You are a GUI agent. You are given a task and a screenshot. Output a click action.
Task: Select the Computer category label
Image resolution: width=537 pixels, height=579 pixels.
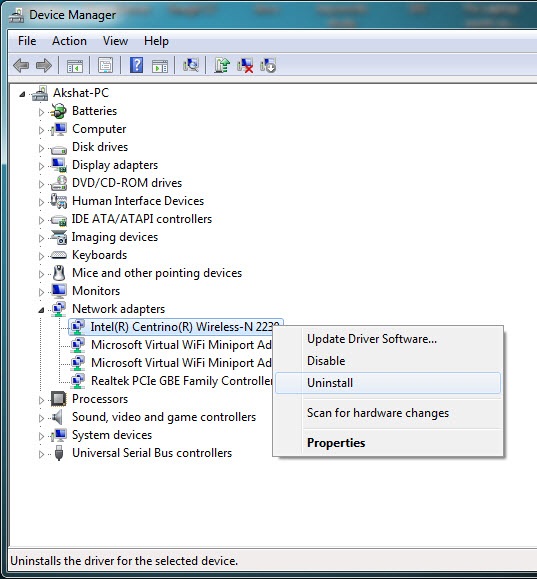[x=99, y=129]
